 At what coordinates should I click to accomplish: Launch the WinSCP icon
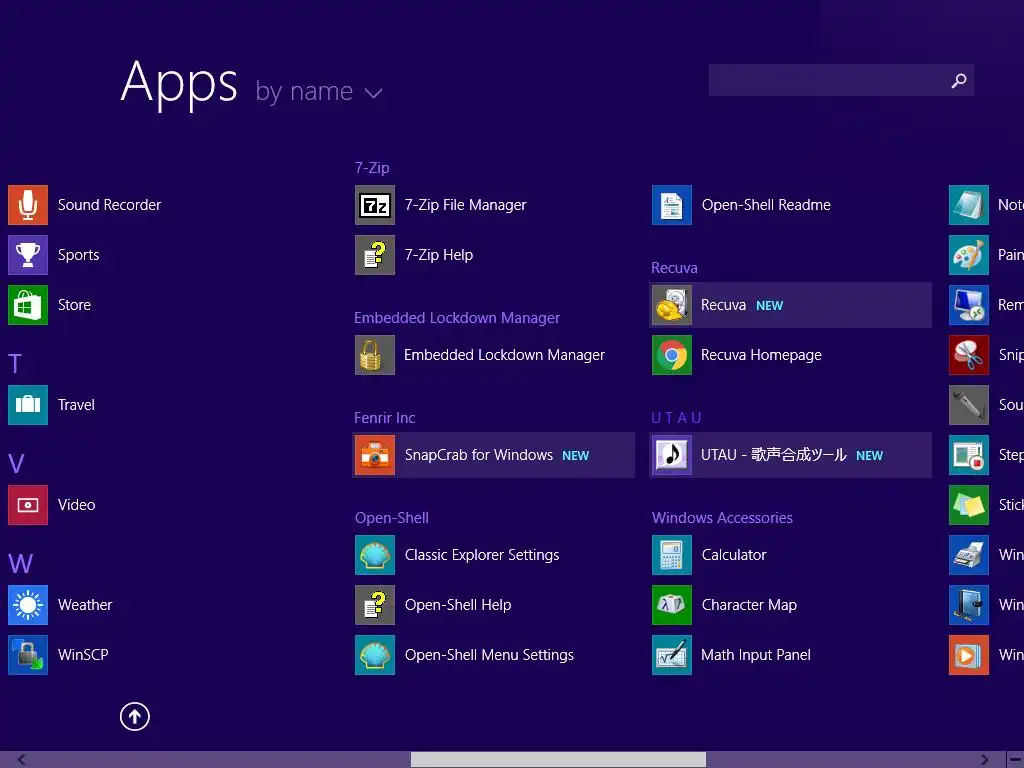point(27,655)
